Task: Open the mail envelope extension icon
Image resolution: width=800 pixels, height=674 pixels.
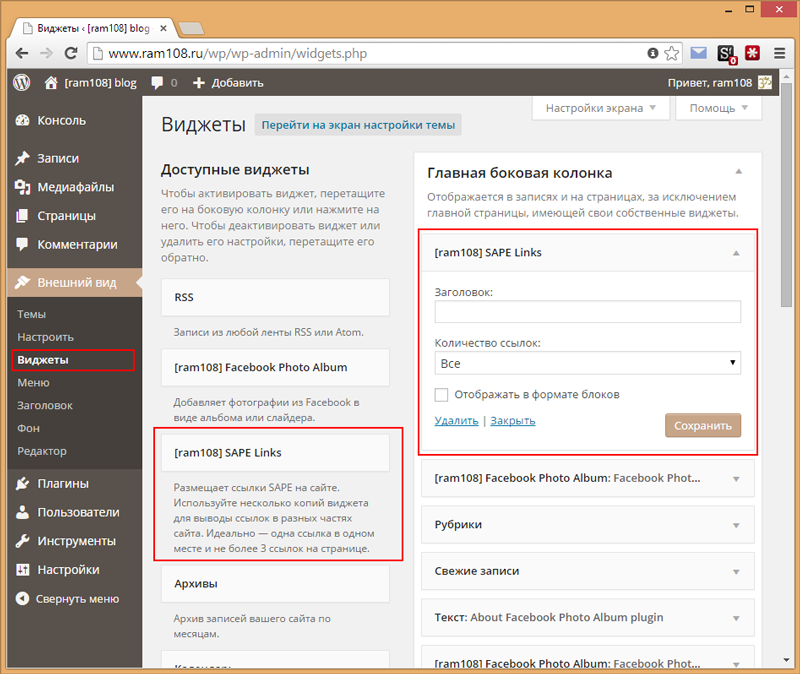Action: (698, 53)
